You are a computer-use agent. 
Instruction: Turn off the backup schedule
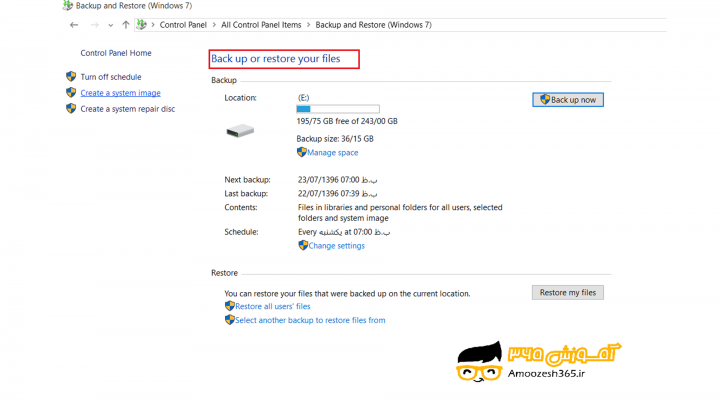tap(111, 77)
